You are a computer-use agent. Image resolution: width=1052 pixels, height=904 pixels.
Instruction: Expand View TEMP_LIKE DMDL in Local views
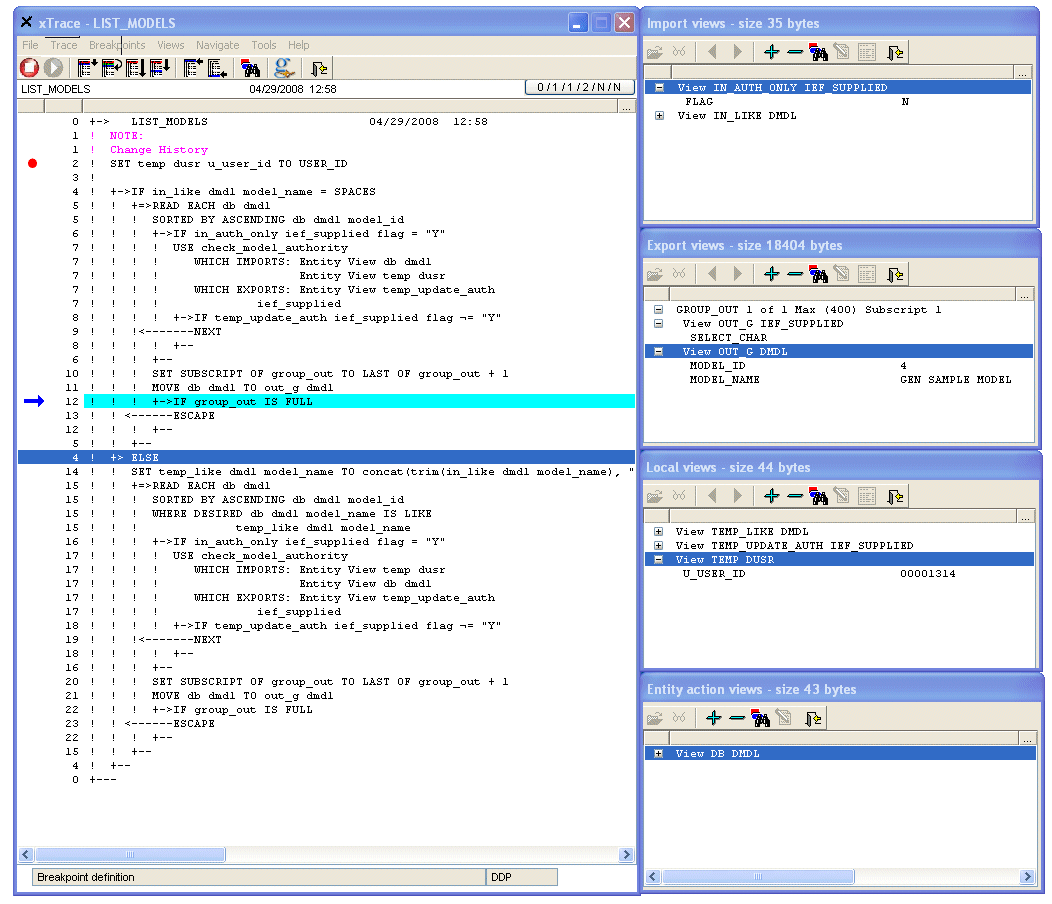[659, 532]
